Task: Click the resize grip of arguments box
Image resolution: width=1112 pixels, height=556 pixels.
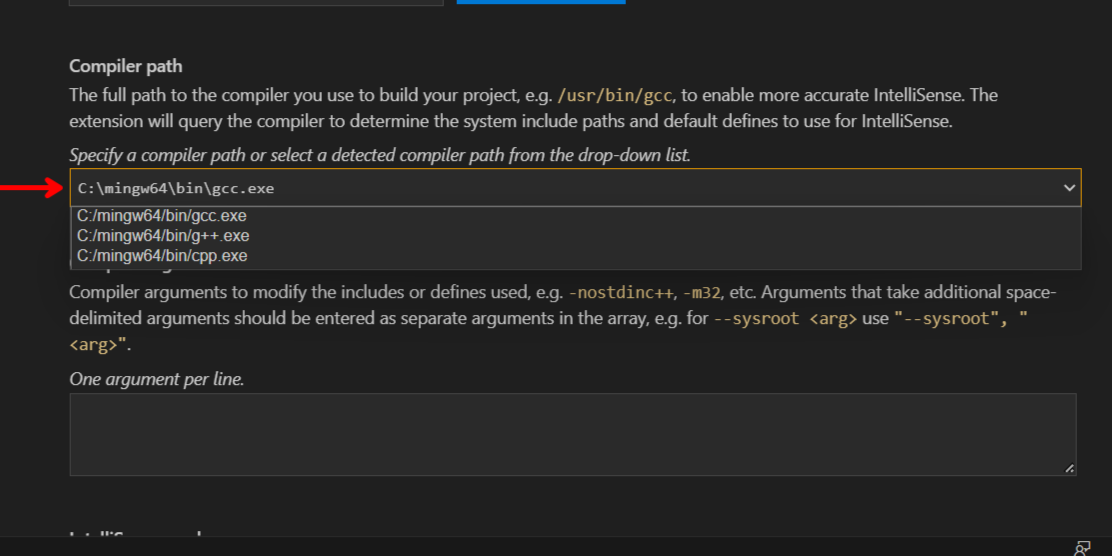Action: click(1069, 468)
